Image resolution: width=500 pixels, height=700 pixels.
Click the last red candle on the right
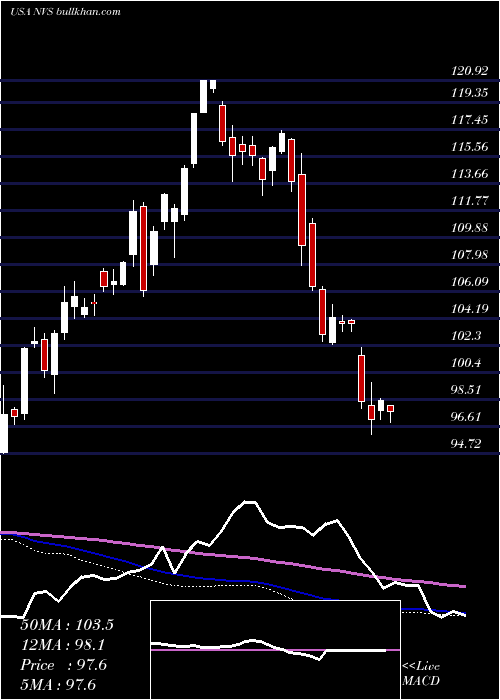pos(390,408)
